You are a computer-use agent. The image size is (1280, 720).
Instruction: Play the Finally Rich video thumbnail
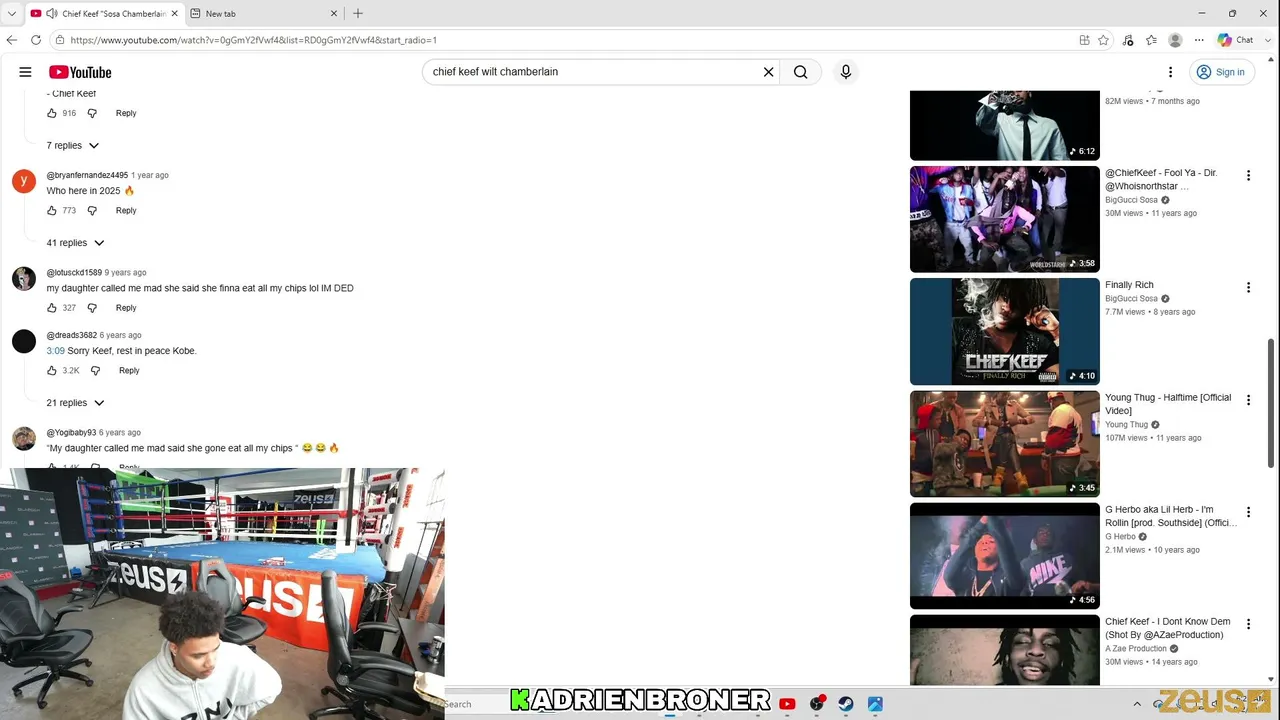tap(1004, 331)
